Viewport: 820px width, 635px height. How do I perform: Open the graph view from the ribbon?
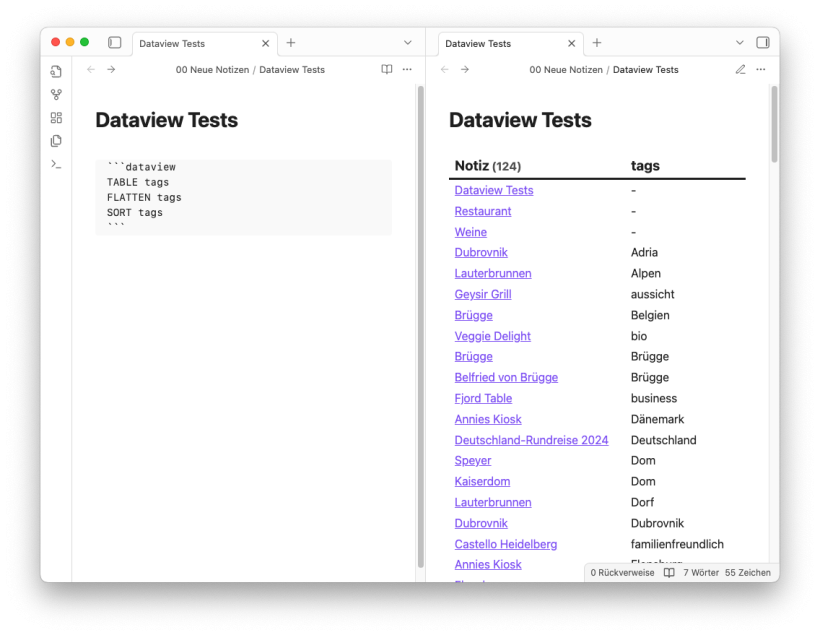coord(56,95)
